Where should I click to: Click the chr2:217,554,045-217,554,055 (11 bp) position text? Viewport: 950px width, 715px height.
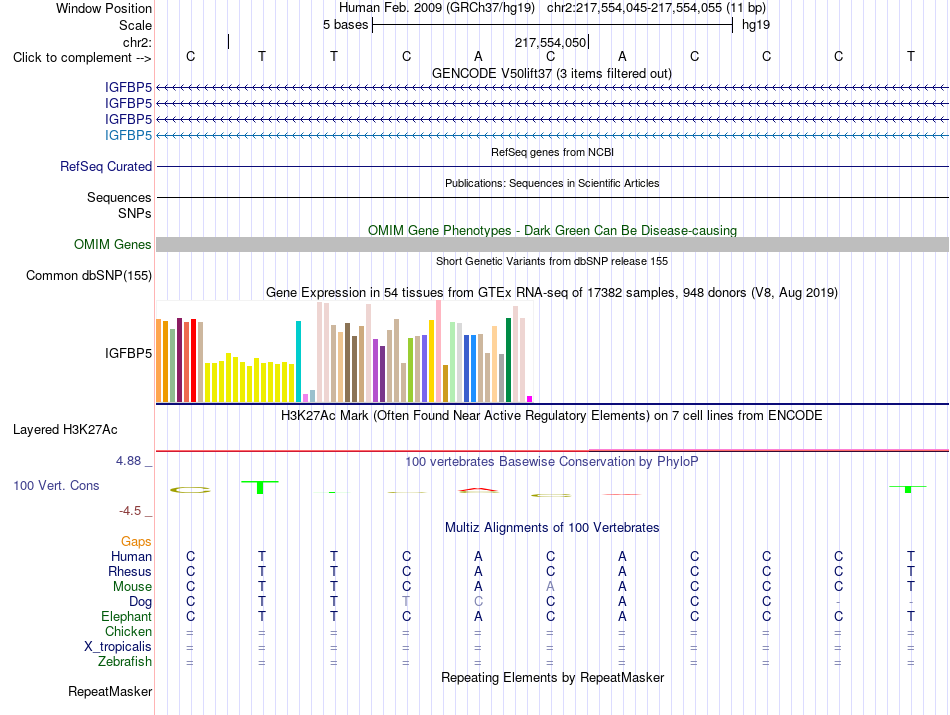click(x=656, y=8)
